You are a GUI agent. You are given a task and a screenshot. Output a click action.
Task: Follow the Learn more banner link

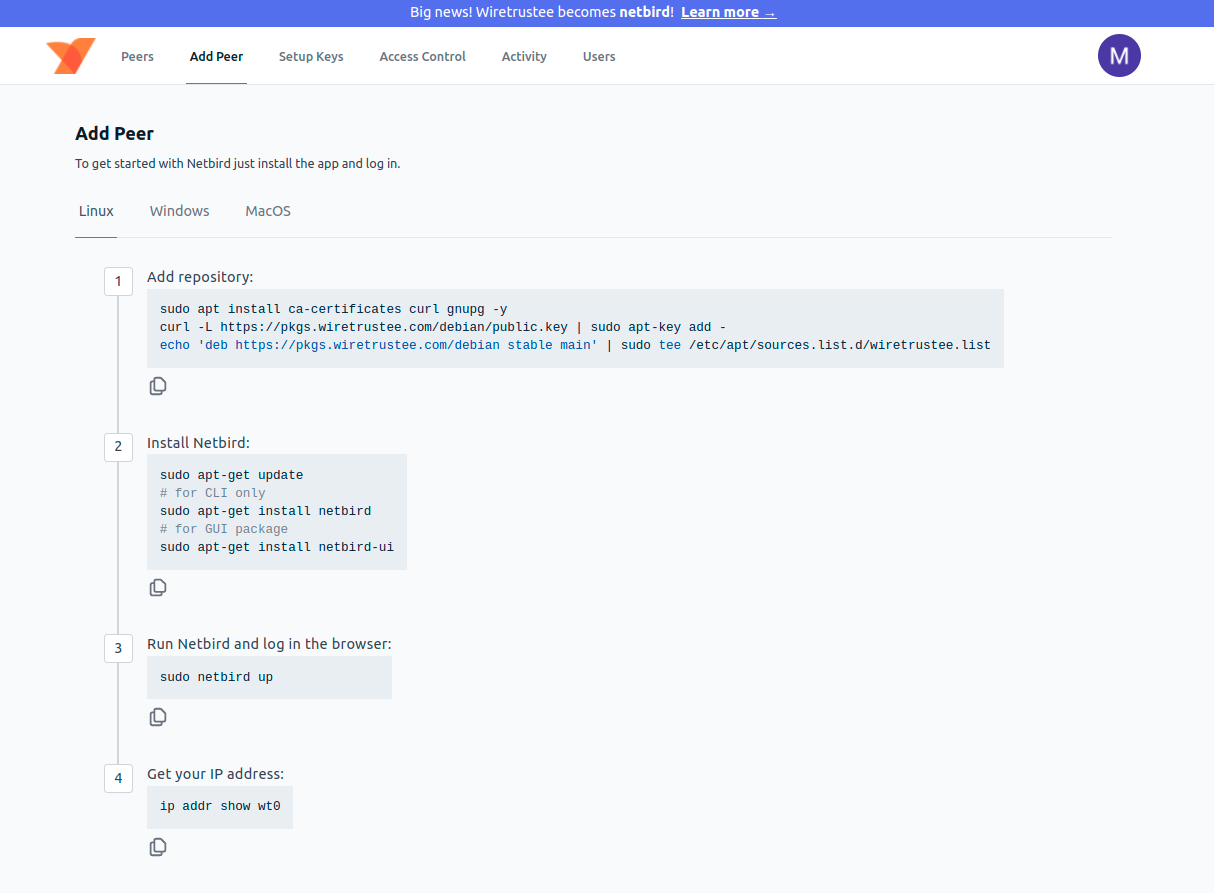[728, 13]
